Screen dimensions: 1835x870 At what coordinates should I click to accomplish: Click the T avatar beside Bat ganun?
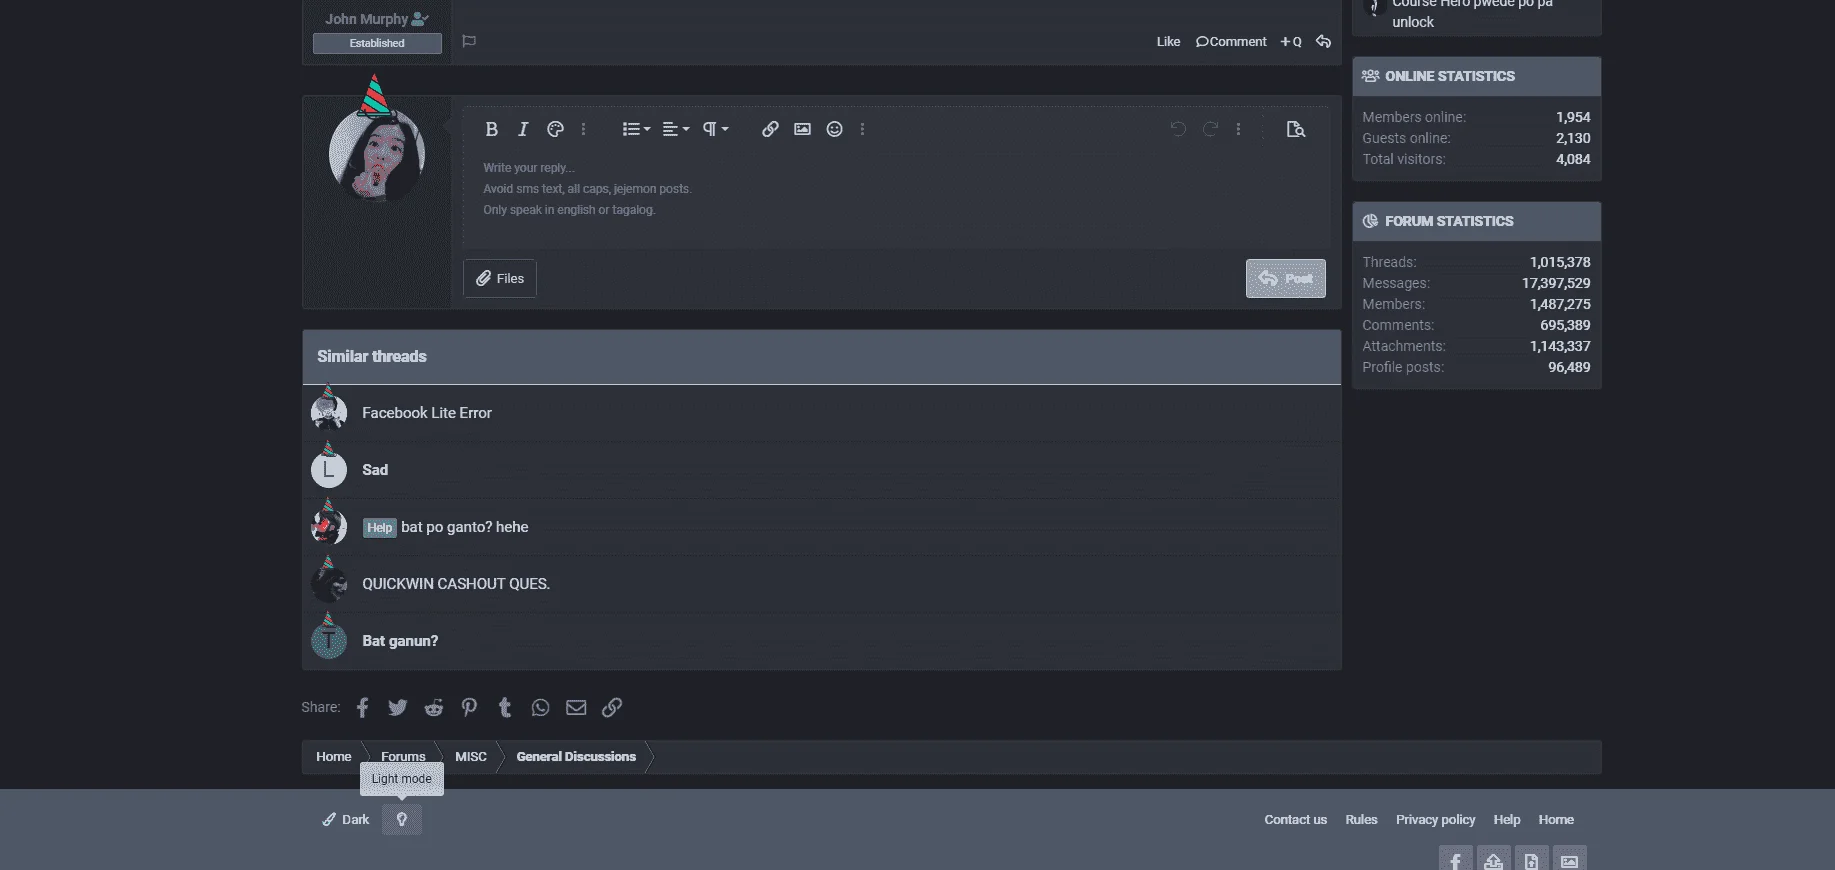[329, 640]
